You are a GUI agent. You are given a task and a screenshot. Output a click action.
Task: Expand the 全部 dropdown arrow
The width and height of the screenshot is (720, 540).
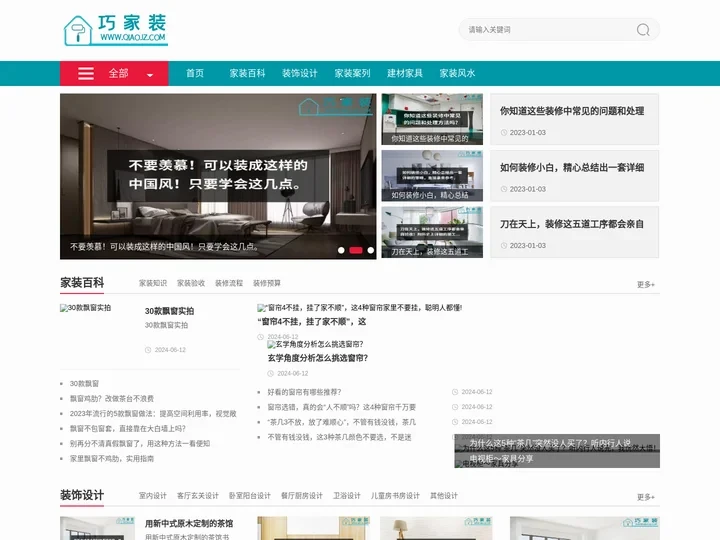pos(150,75)
